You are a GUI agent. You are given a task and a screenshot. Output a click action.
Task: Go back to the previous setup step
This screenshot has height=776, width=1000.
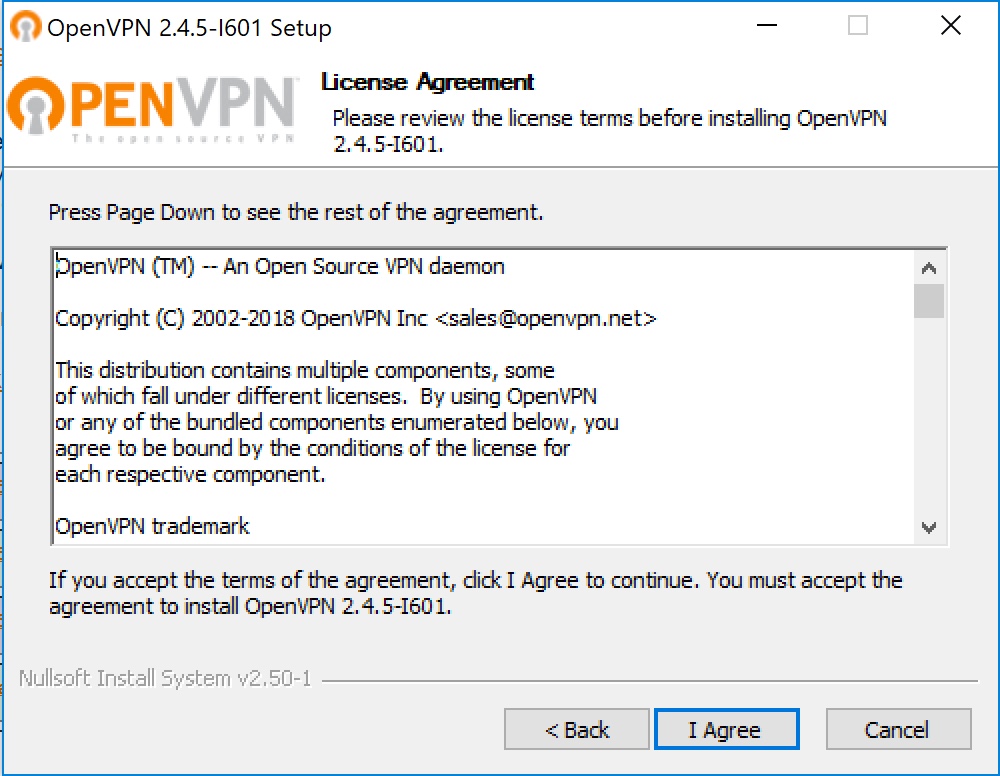pos(576,729)
